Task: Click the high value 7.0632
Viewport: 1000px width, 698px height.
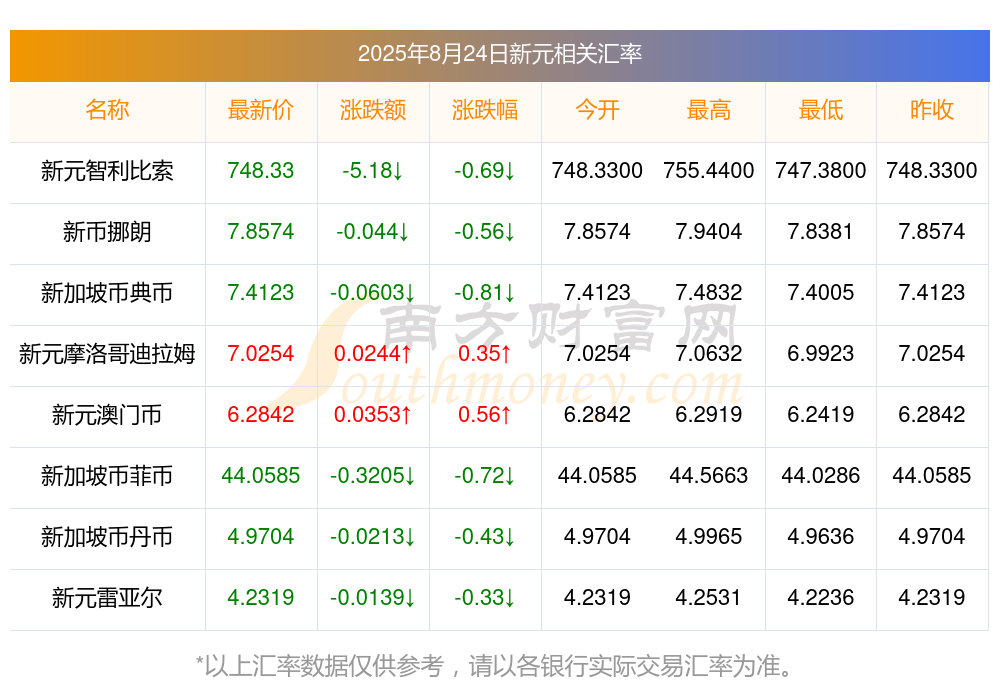Action: coord(709,353)
